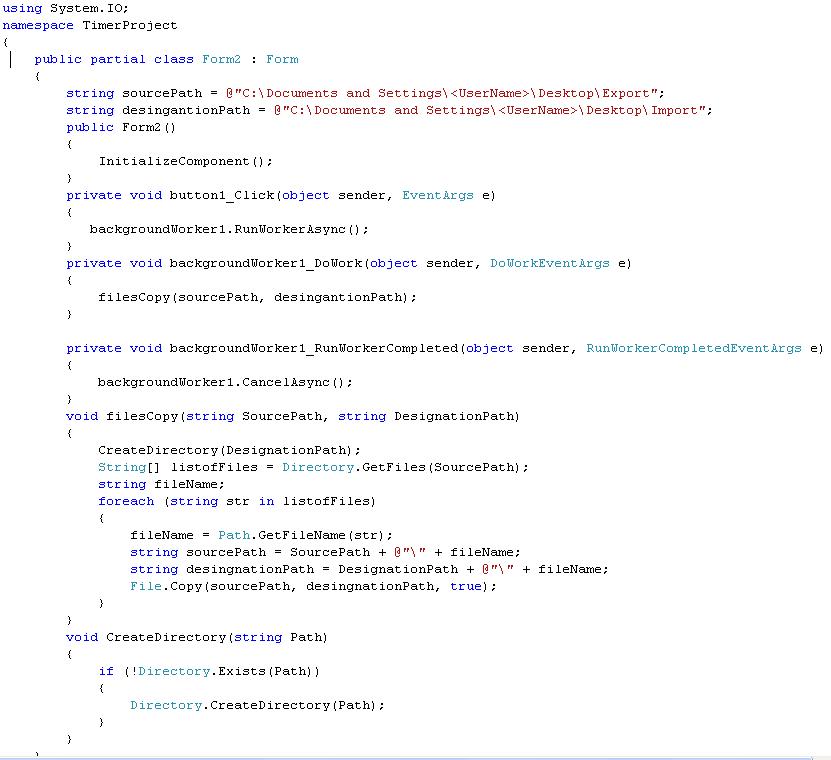Click the 'void filesCopy' method declaration
The width and height of the screenshot is (831, 760).
(x=293, y=416)
